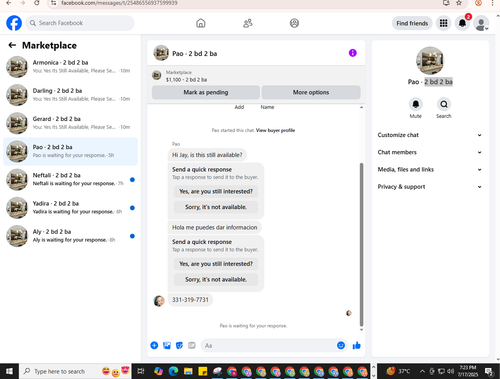
Task: Open Gerard 2 bd 2 ba conversation
Action: coord(70,123)
